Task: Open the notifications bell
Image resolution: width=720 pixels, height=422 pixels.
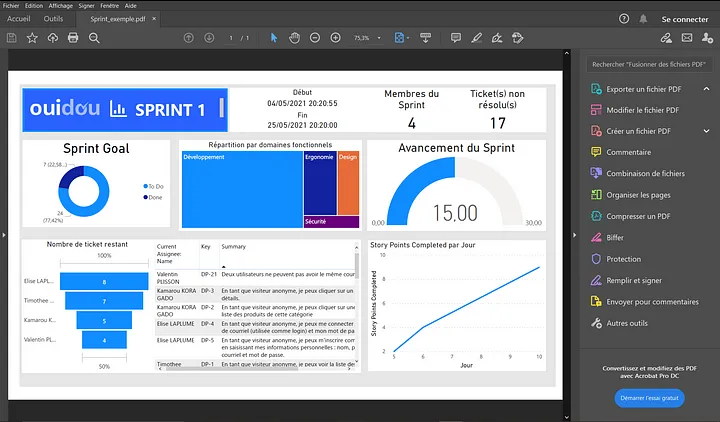Action: tap(643, 19)
